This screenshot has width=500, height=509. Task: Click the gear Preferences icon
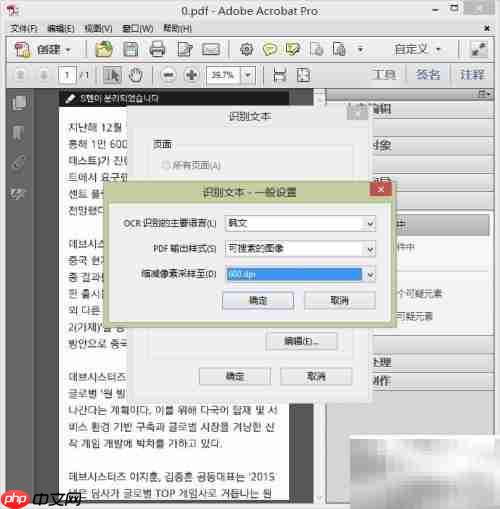coord(246,49)
